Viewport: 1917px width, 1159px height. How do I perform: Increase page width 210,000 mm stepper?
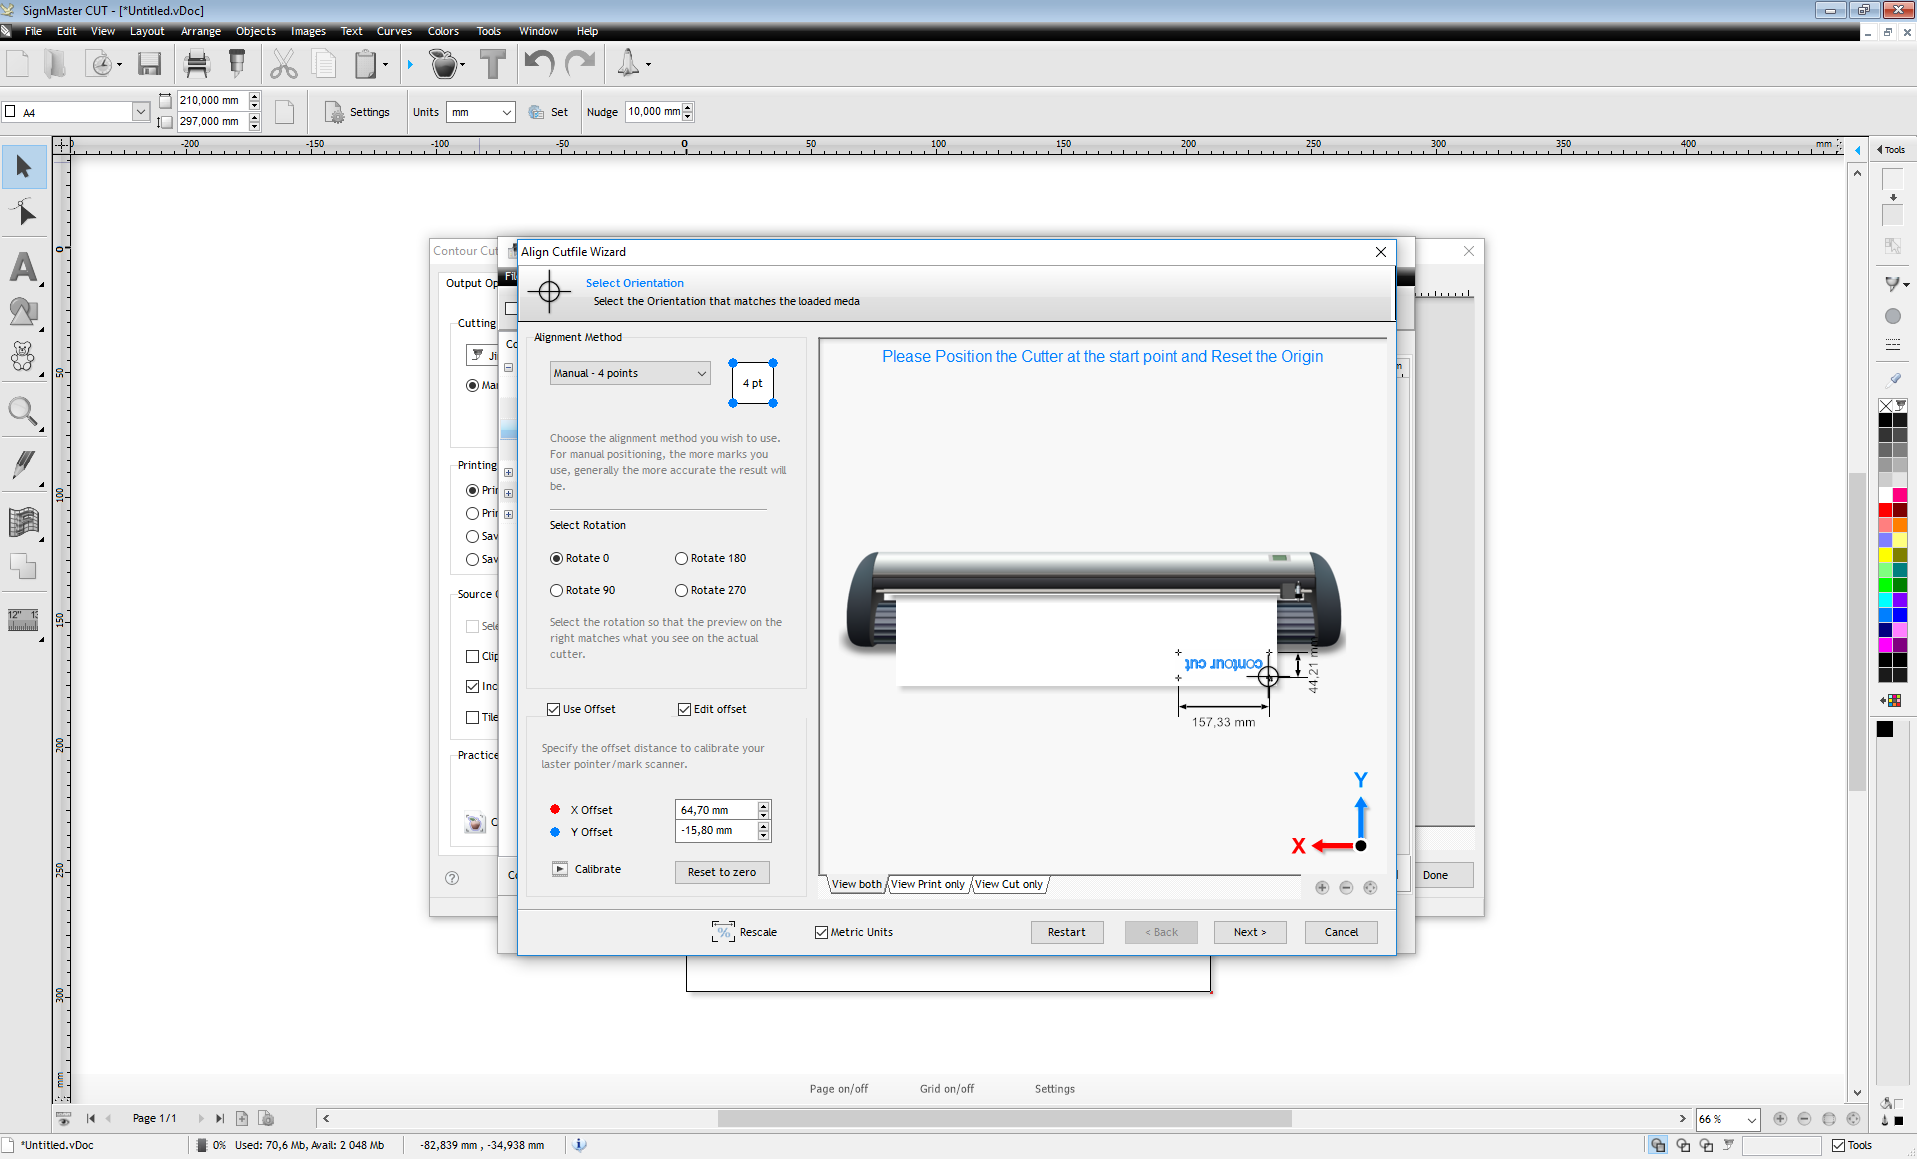tap(254, 96)
